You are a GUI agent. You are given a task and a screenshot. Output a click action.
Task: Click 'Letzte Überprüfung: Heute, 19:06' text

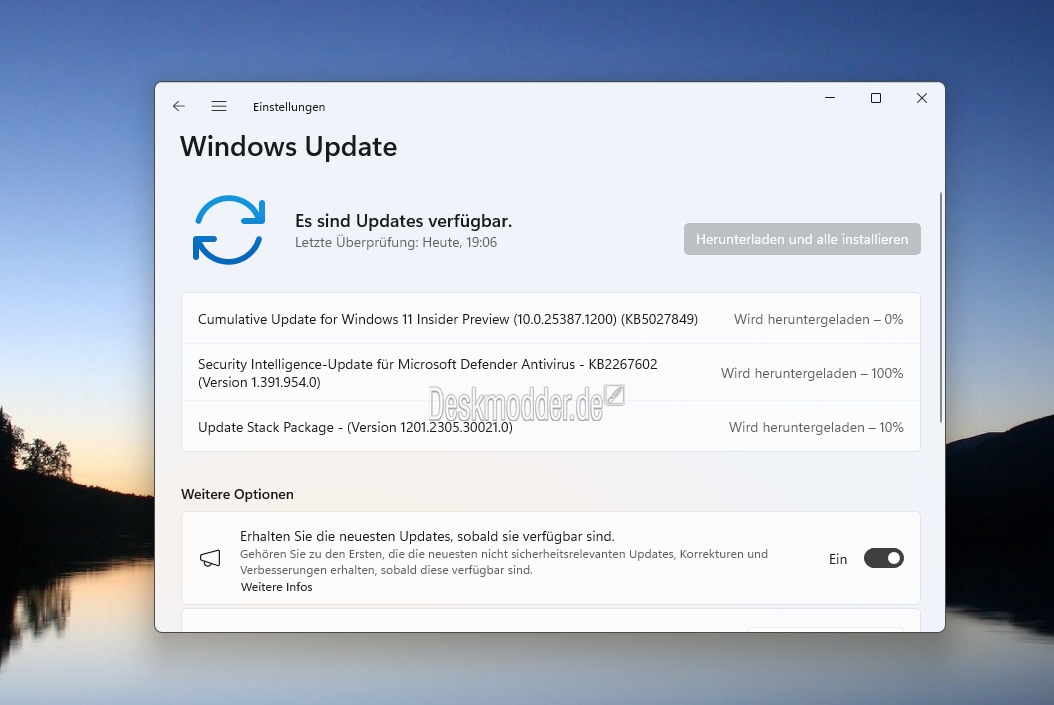[x=396, y=242]
